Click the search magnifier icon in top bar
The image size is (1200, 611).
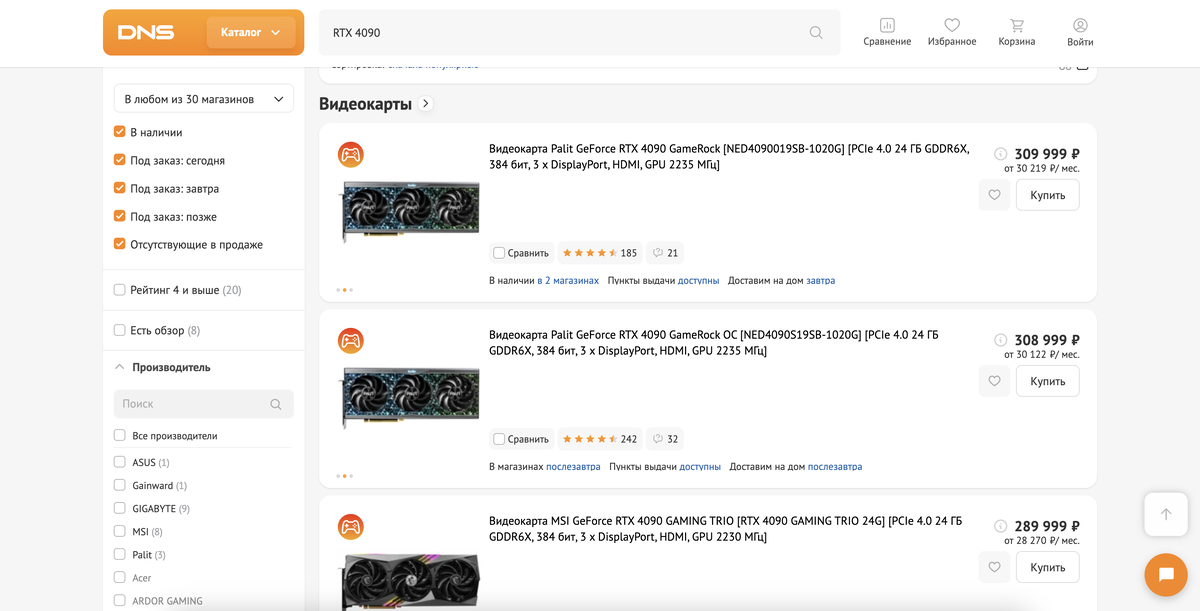point(816,33)
